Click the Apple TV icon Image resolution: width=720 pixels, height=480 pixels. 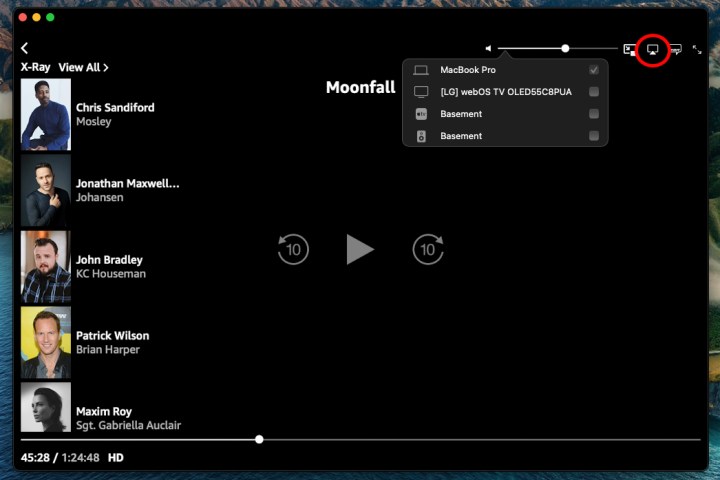pyautogui.click(x=421, y=114)
